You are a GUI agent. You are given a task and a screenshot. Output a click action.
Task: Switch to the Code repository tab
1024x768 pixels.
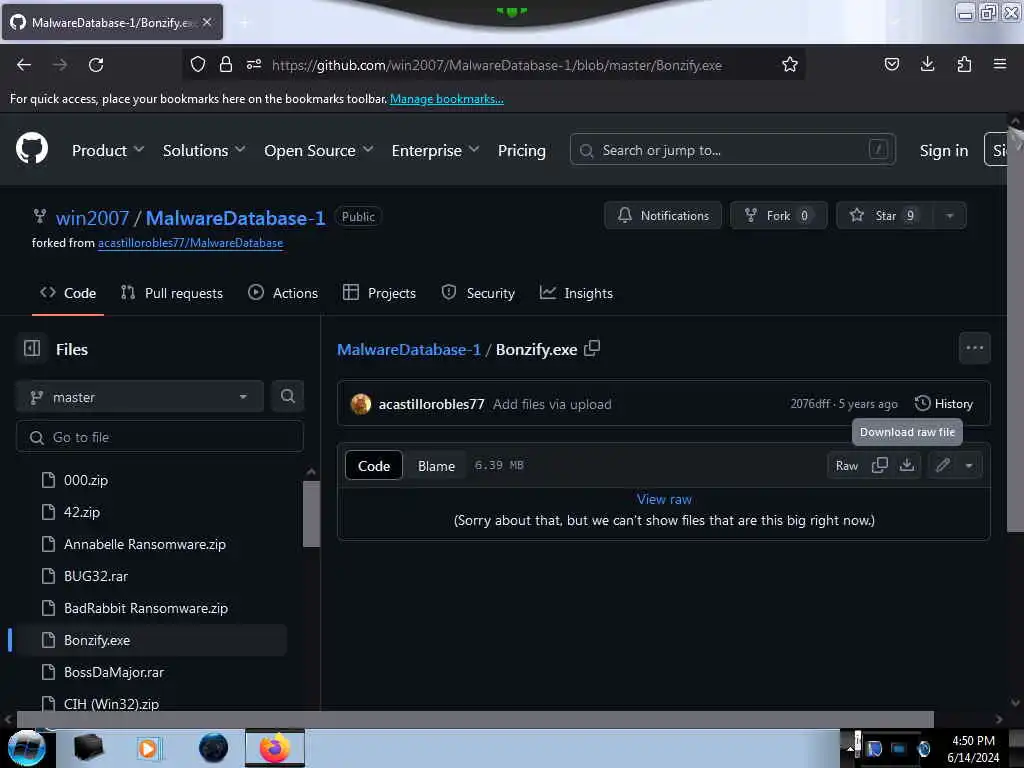68,293
